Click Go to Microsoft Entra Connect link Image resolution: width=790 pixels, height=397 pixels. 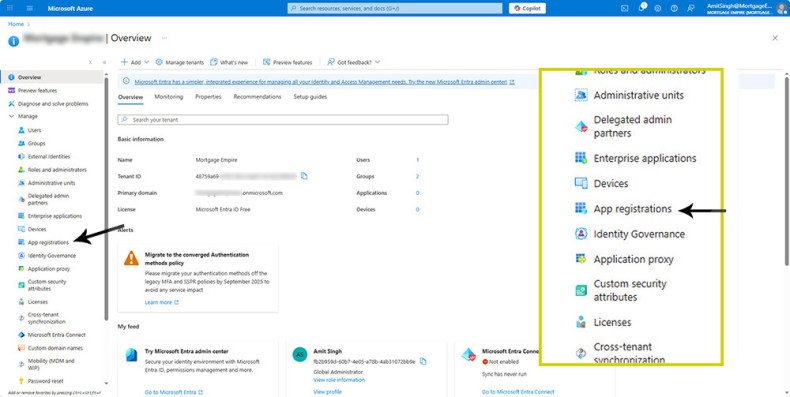[518, 392]
